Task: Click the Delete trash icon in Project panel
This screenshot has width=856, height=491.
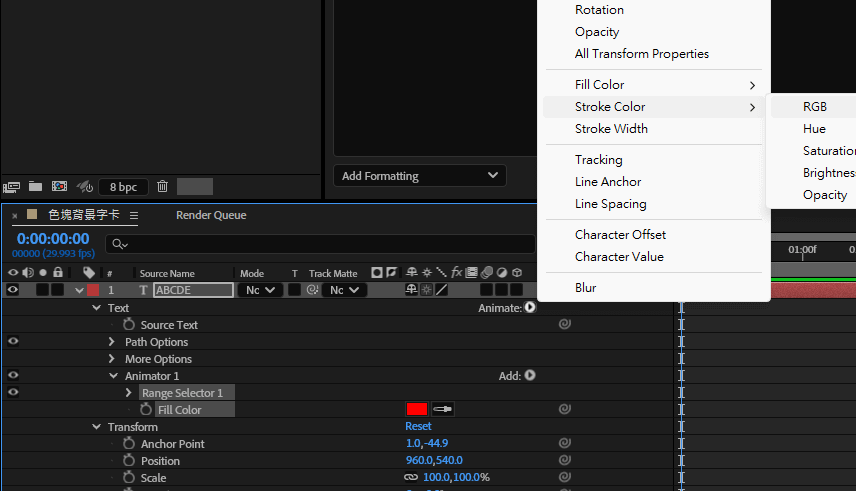Action: pos(162,186)
